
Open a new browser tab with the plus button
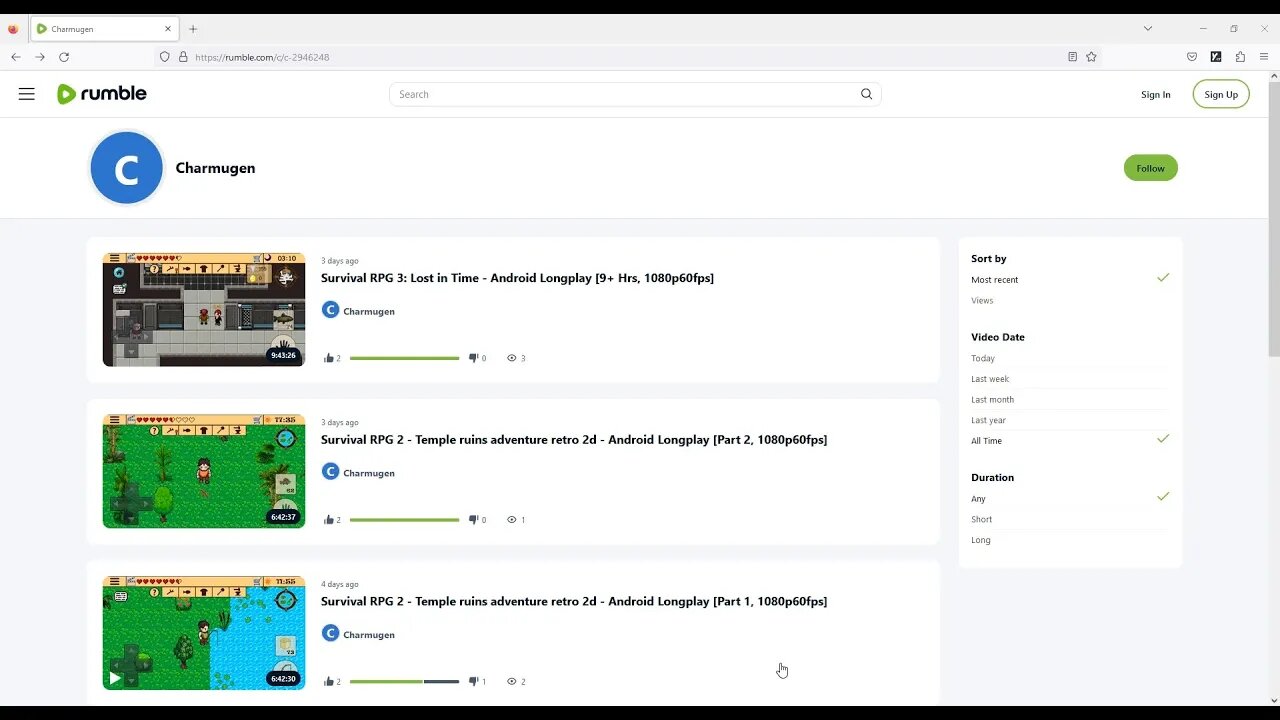coord(193,29)
